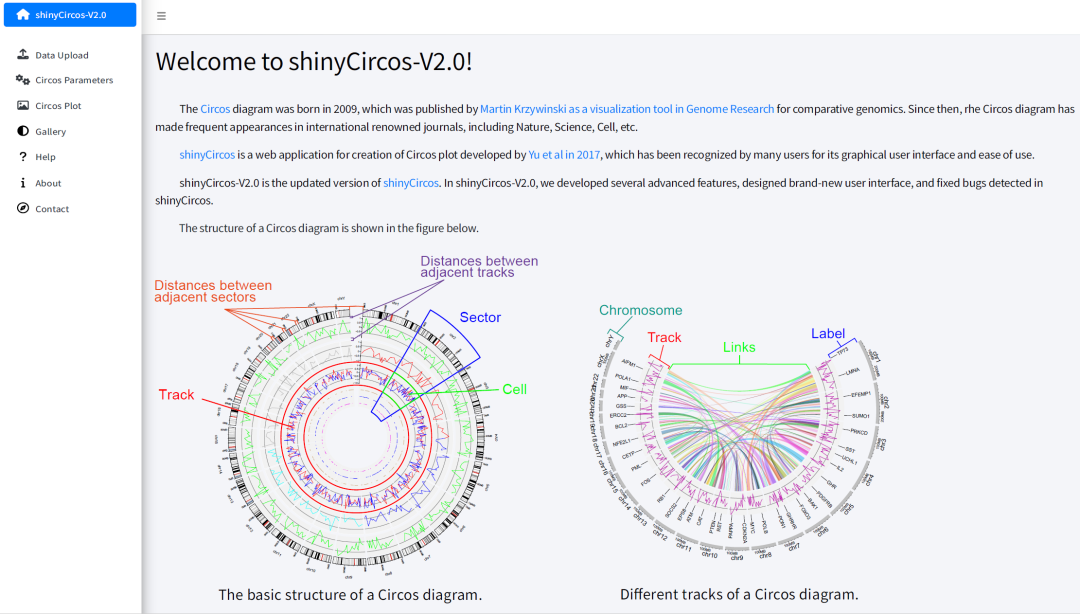The height and width of the screenshot is (614, 1080).
Task: Open the Data Upload sidebar entry
Action: point(60,54)
